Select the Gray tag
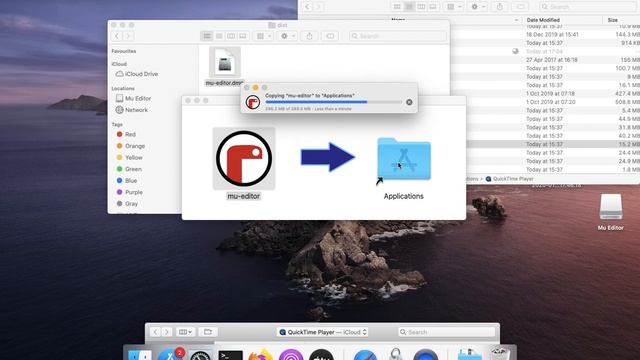The width and height of the screenshot is (640, 360). click(127, 203)
